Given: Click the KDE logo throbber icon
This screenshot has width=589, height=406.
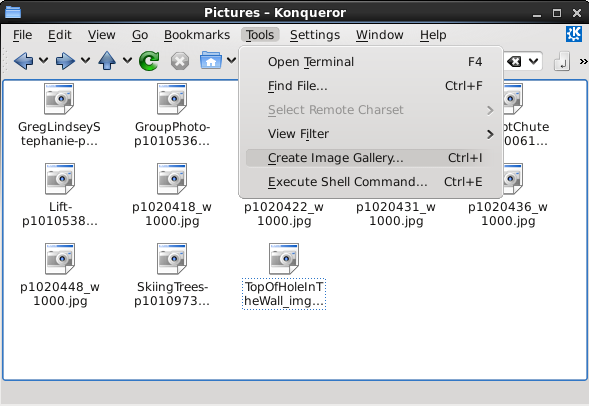Looking at the screenshot, I should tap(574, 34).
